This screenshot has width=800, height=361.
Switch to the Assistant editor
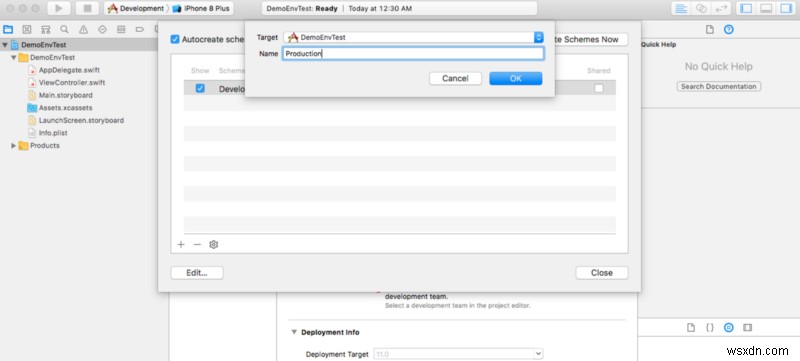click(702, 8)
